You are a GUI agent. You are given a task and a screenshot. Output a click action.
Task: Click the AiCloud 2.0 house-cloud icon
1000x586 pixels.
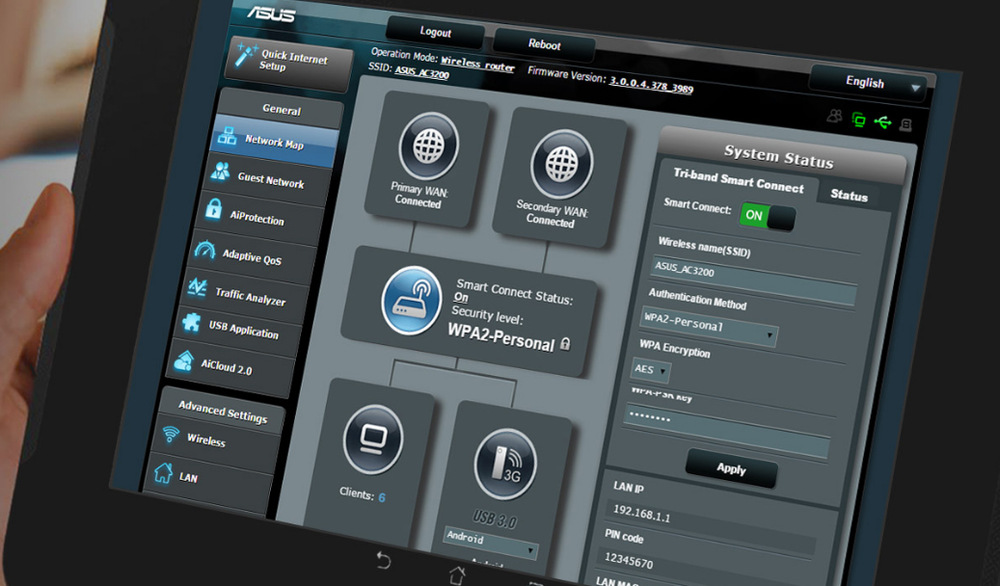pos(184,362)
